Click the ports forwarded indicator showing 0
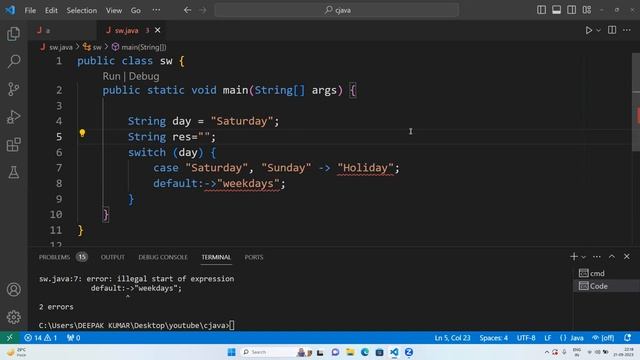Screen dimensions: 640x360 (73, 338)
